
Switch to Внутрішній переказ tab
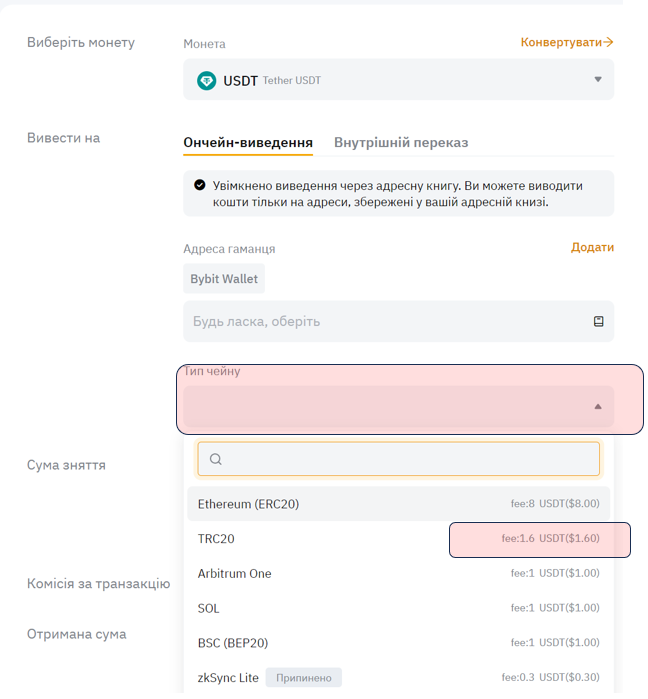click(401, 143)
